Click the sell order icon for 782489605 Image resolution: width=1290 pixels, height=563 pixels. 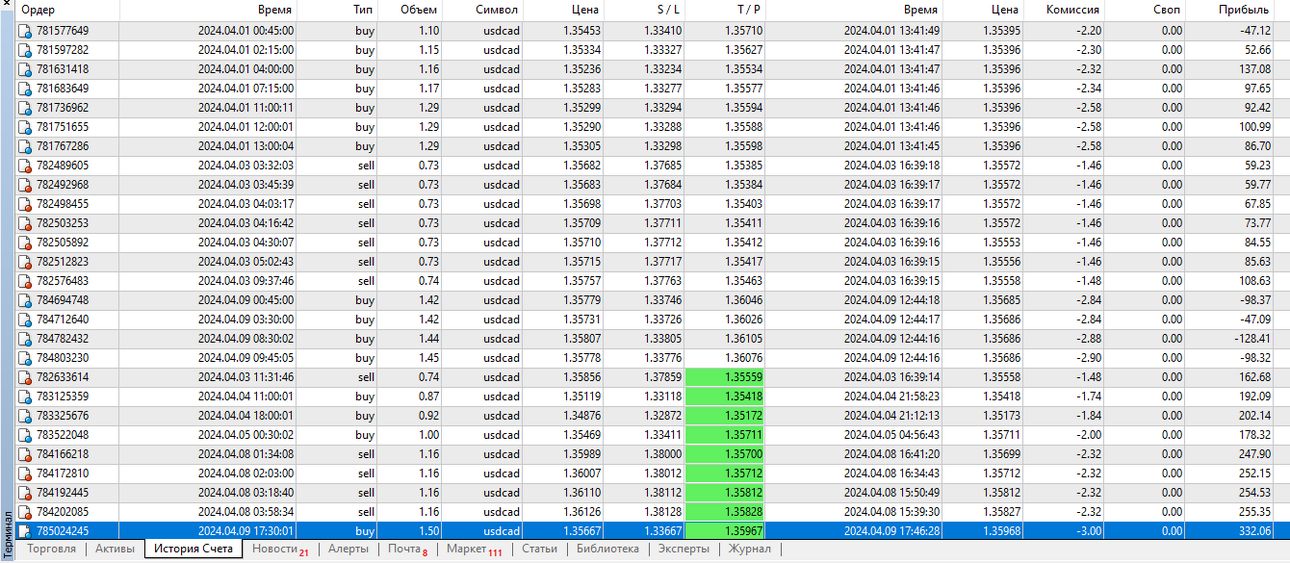(26, 165)
